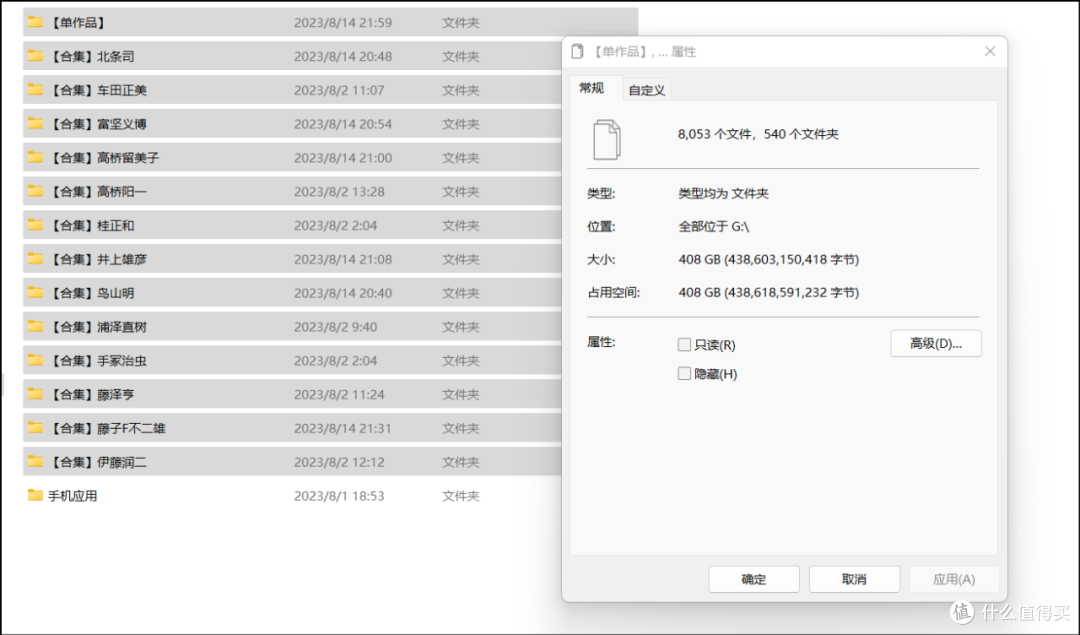Enable the 只读(R) read-only checkbox
The width and height of the screenshot is (1080, 635).
684,344
